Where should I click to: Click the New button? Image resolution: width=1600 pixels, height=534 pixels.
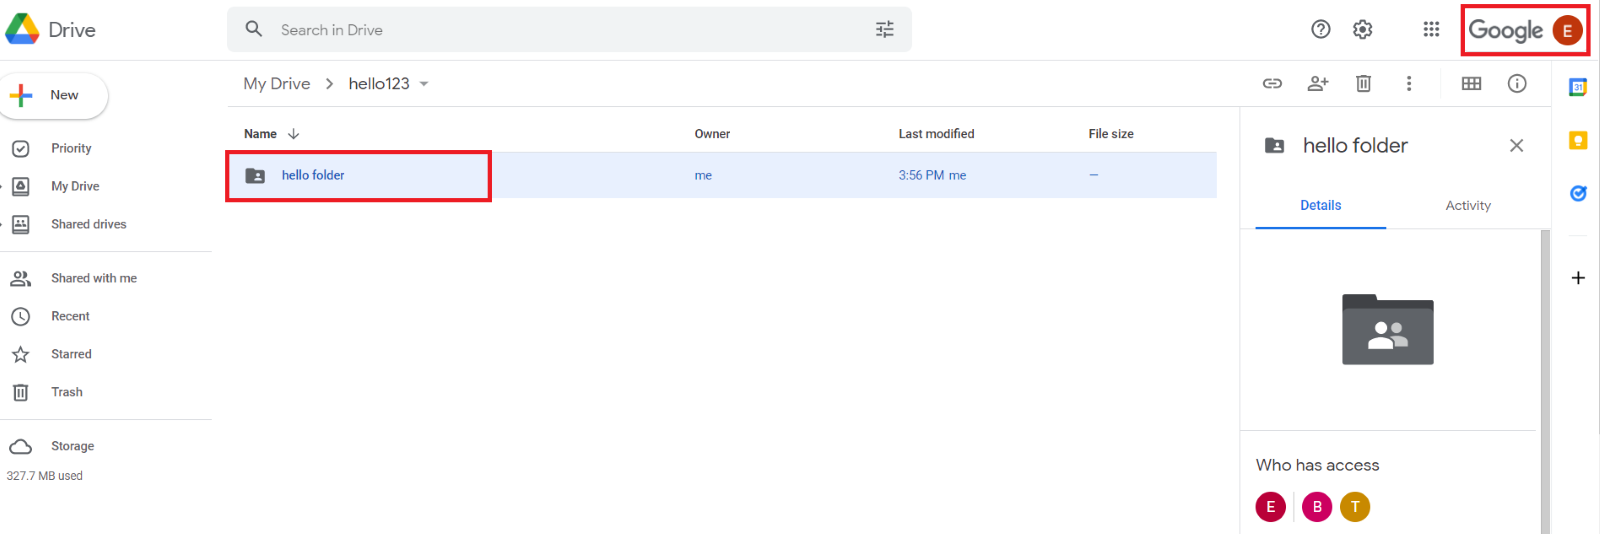point(54,96)
